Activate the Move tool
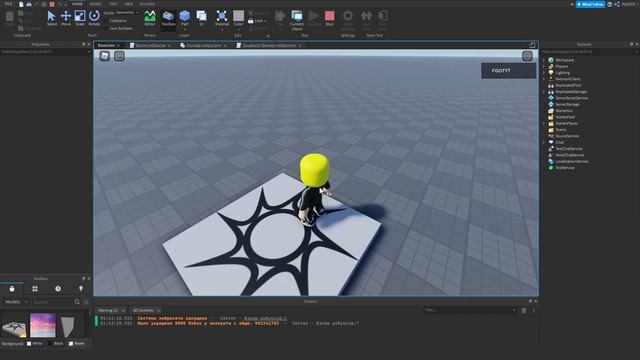Screen dimensions: 640x360 tap(66, 18)
